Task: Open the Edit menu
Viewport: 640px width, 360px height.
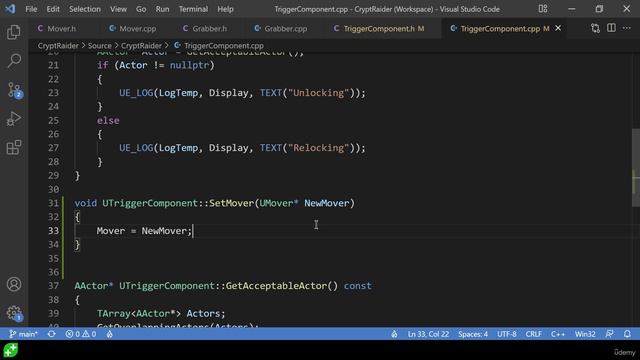Action: pyautogui.click(x=53, y=9)
